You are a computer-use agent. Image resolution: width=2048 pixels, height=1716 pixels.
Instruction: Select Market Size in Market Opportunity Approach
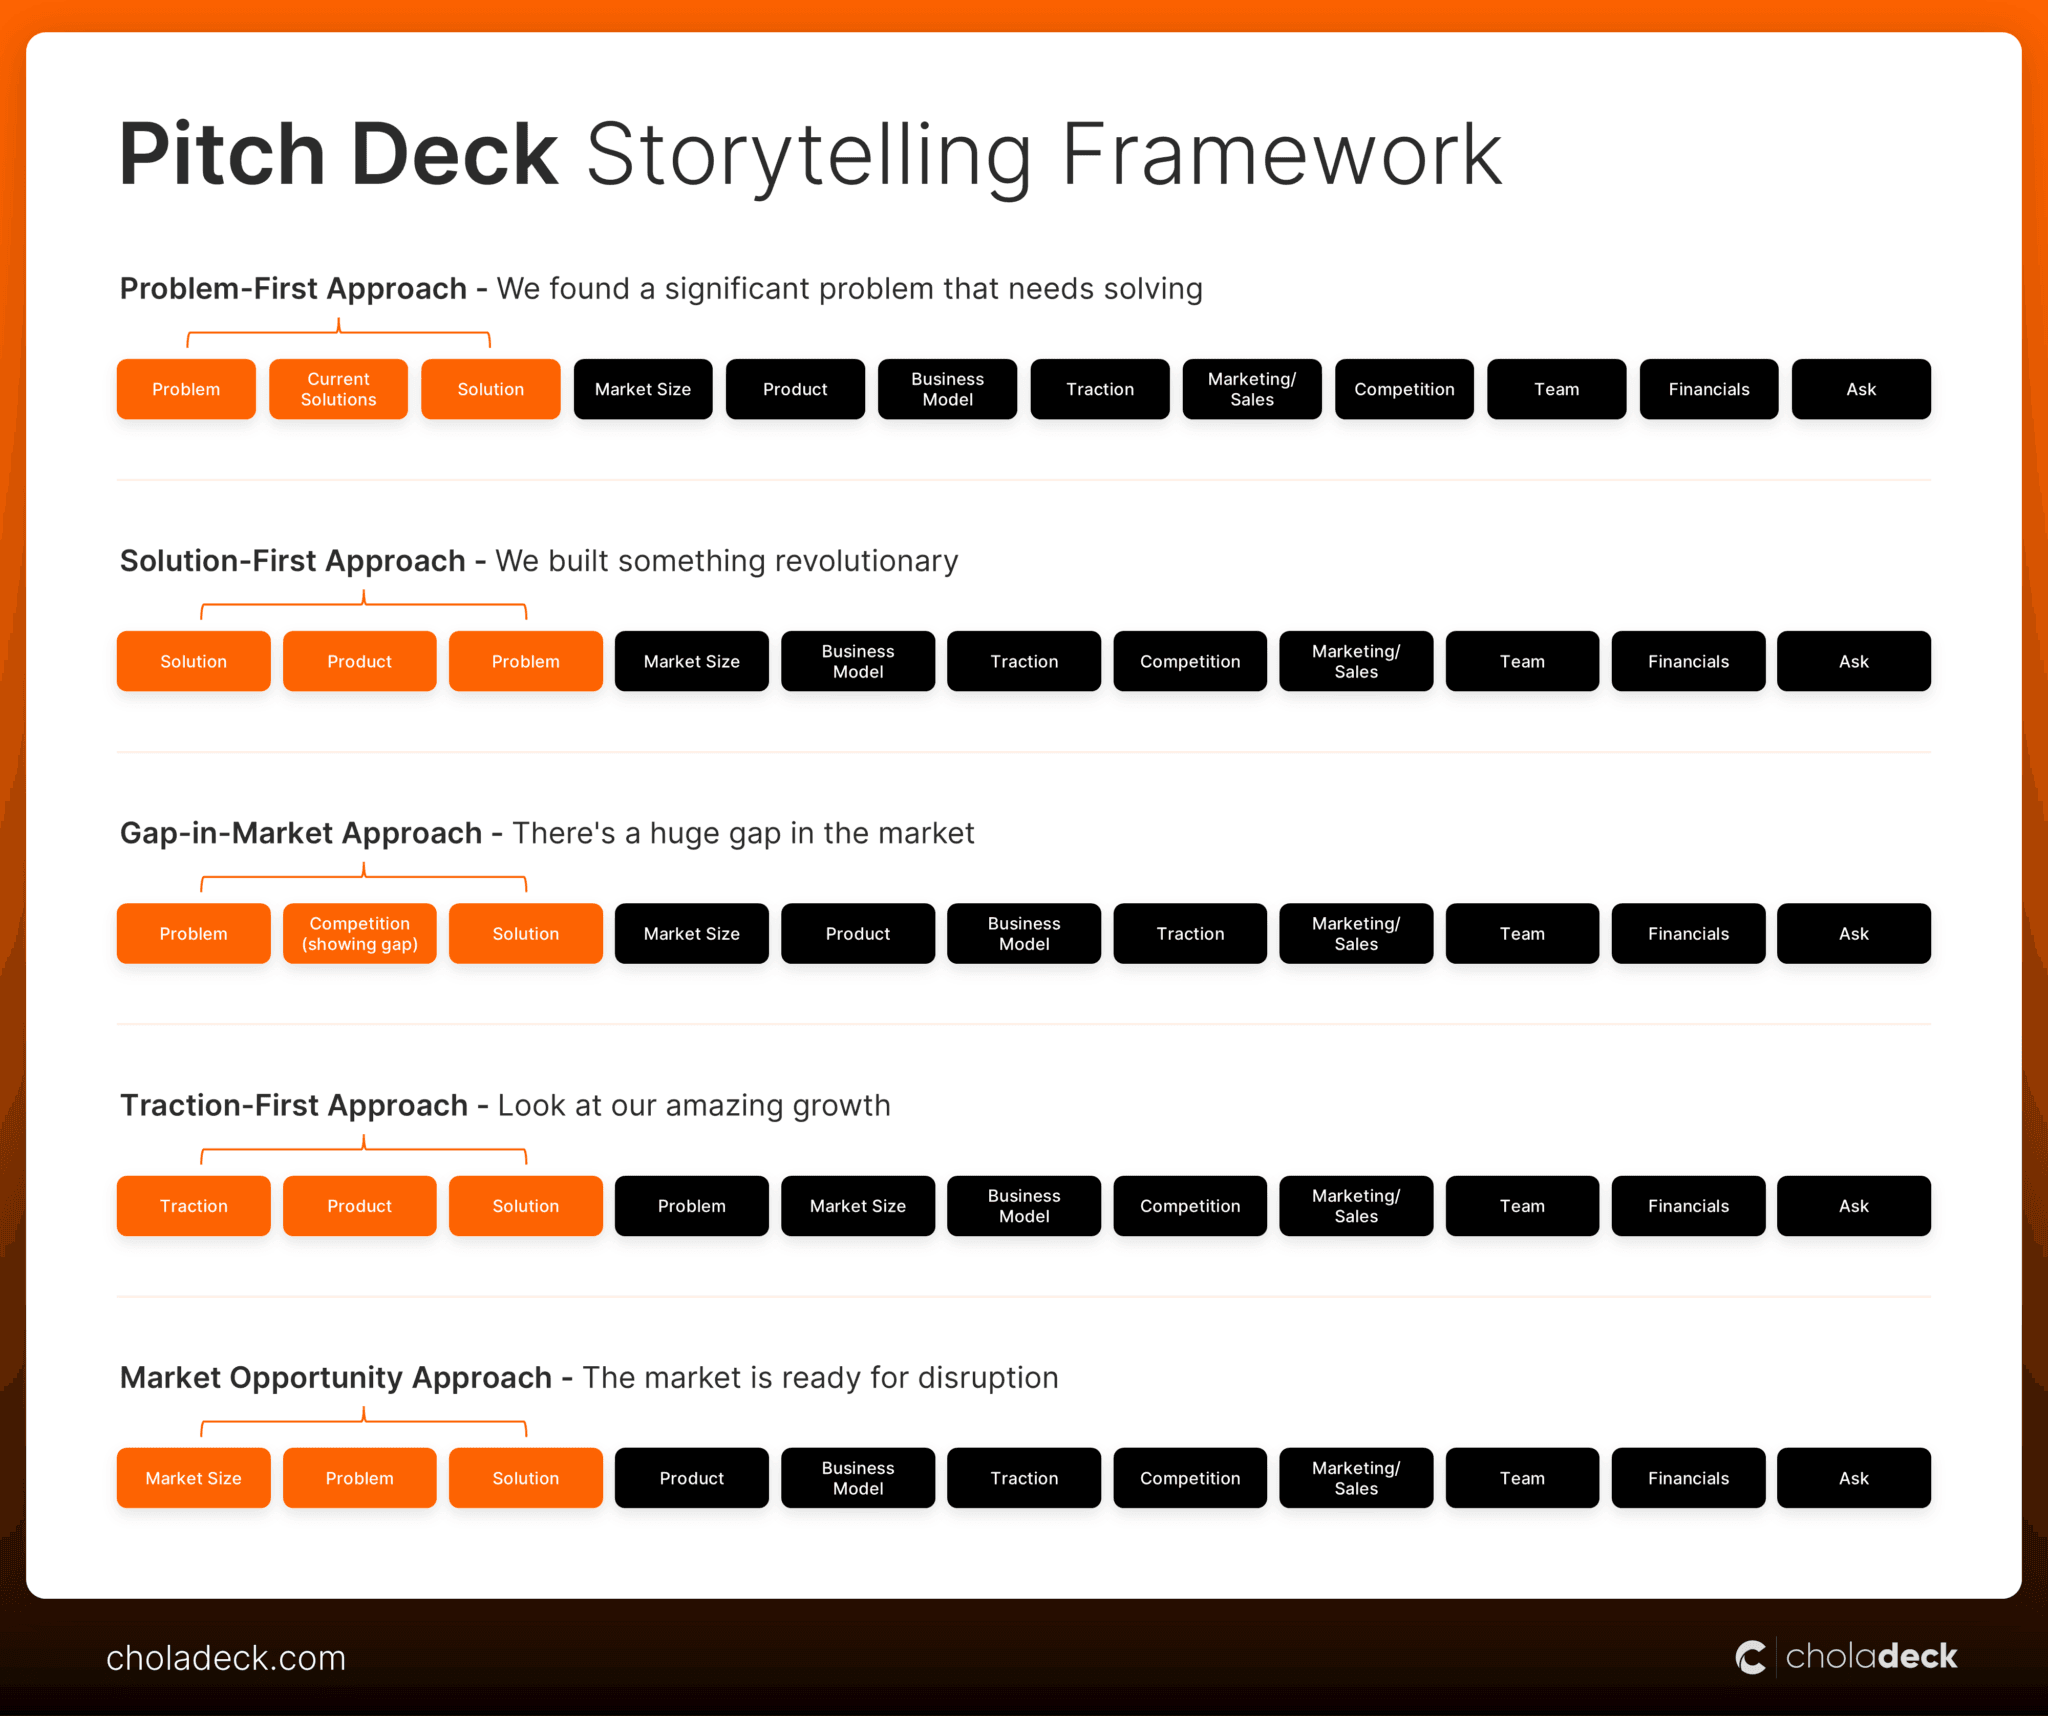[193, 1478]
